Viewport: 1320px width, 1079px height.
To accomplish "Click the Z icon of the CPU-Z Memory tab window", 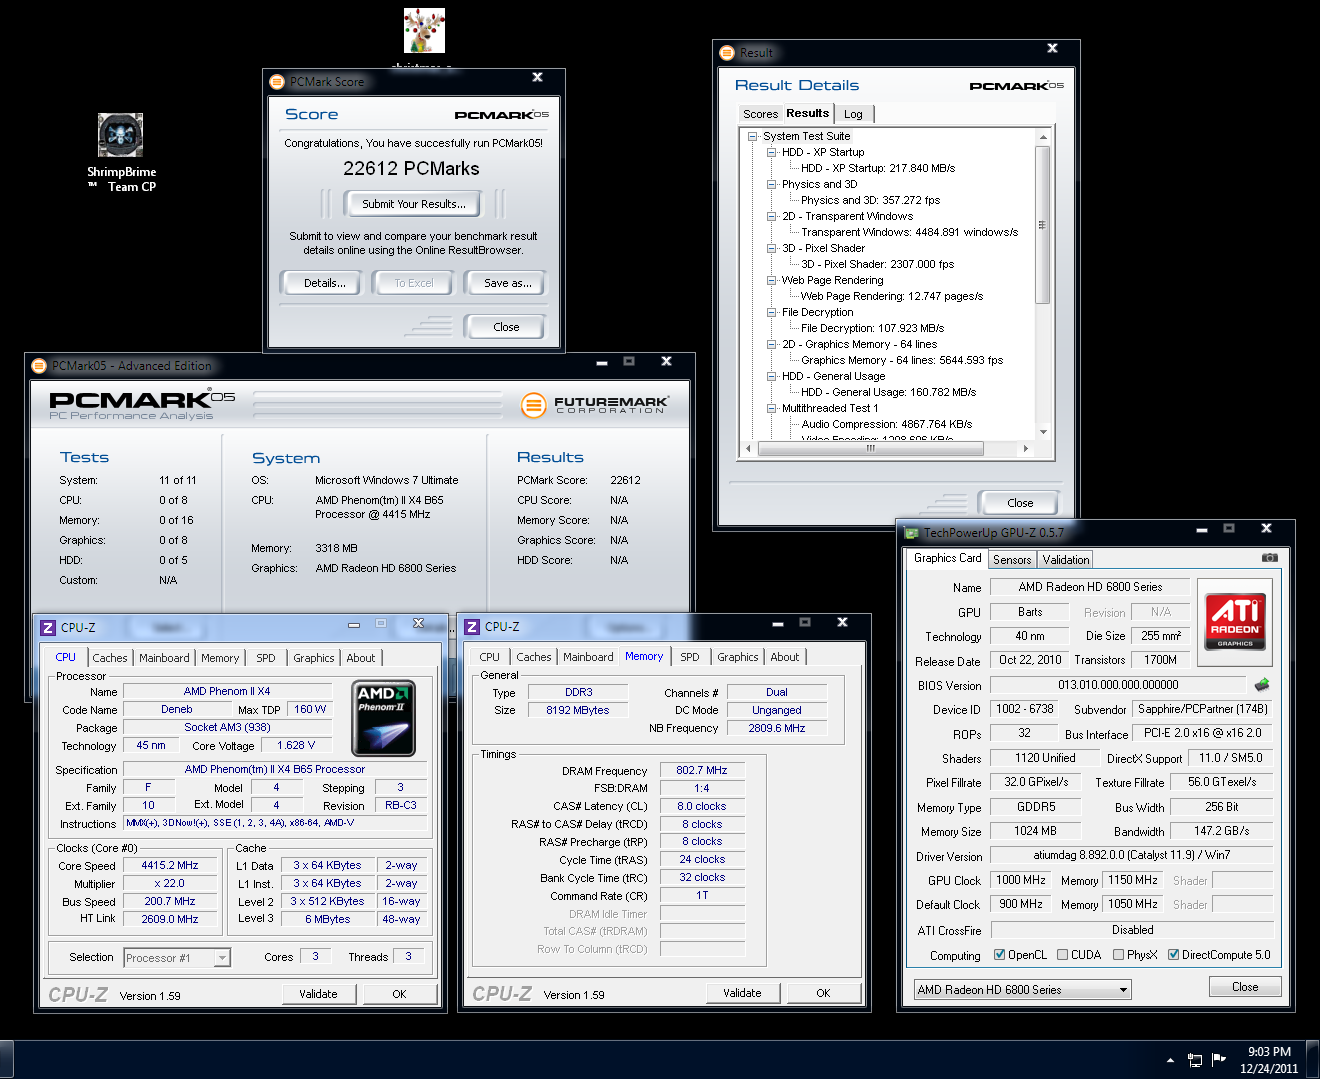I will point(472,627).
